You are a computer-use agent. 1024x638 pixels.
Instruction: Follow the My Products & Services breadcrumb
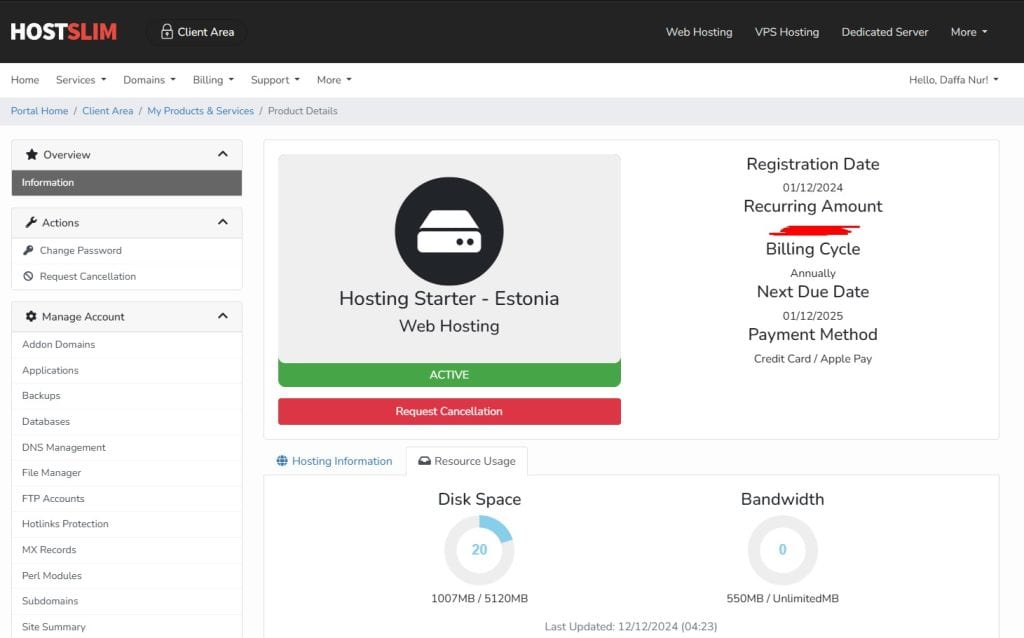pos(200,111)
